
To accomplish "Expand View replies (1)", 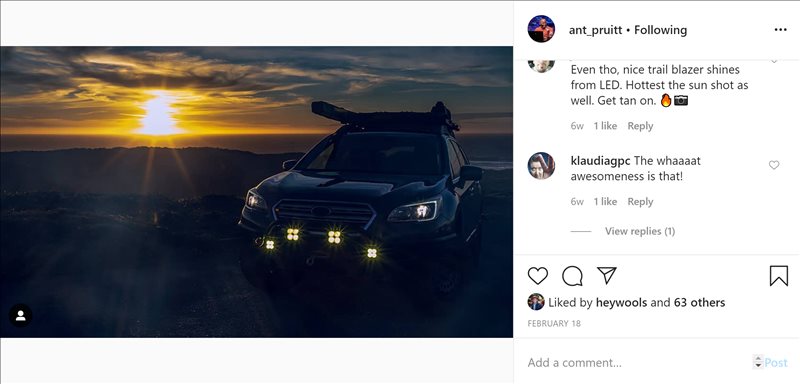I will click(640, 231).
